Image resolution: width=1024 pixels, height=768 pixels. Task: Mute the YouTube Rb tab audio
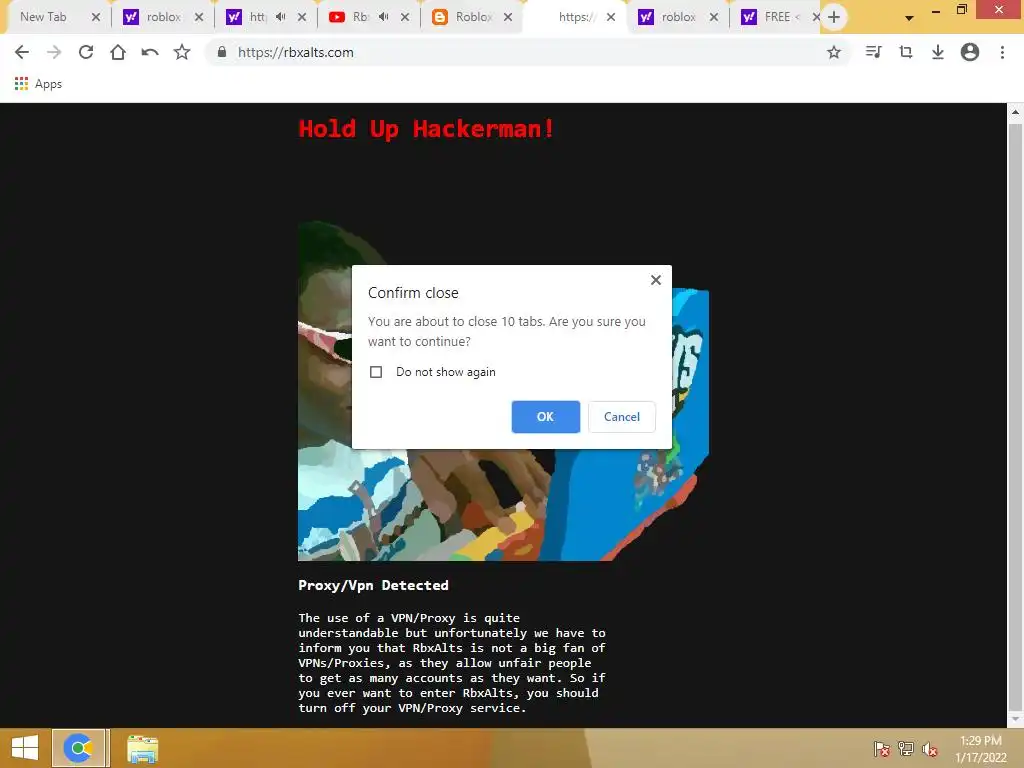(x=384, y=17)
